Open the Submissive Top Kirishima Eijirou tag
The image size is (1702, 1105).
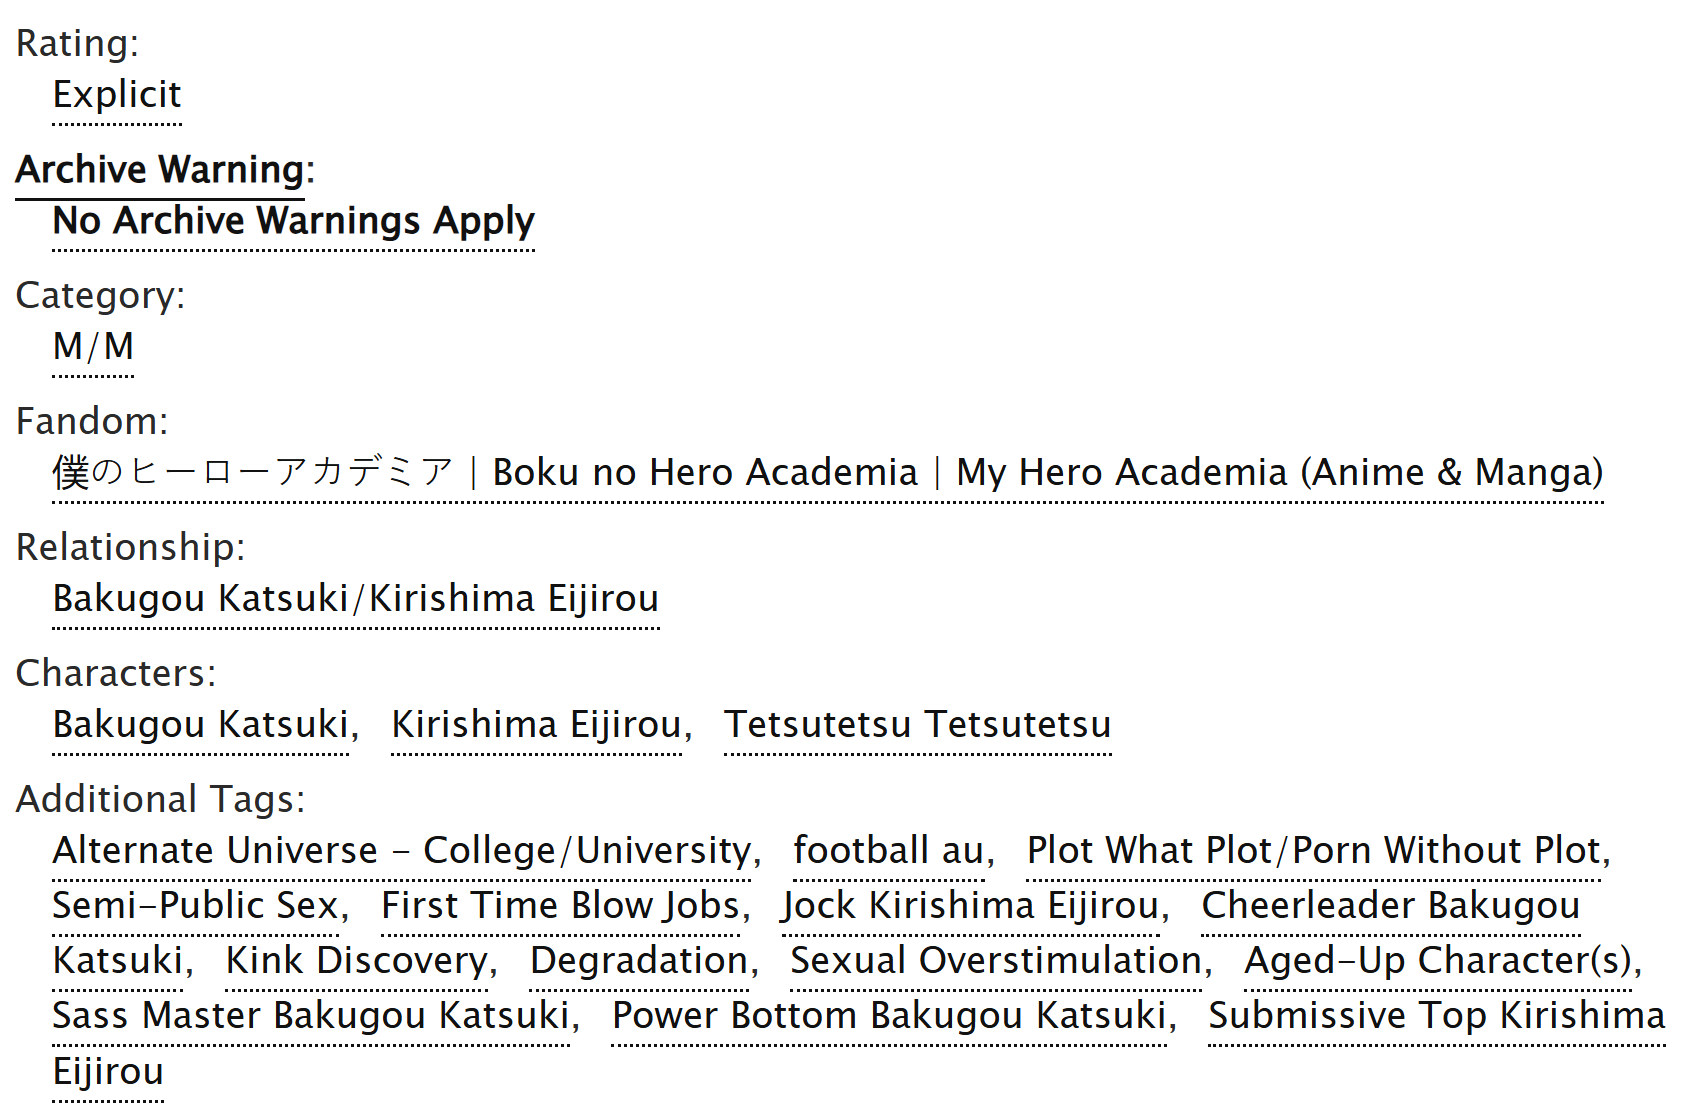[1436, 1016]
